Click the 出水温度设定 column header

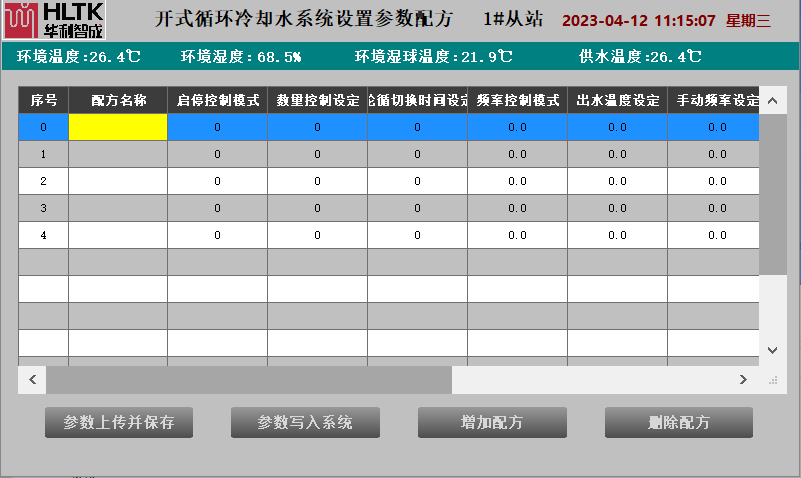[617, 100]
